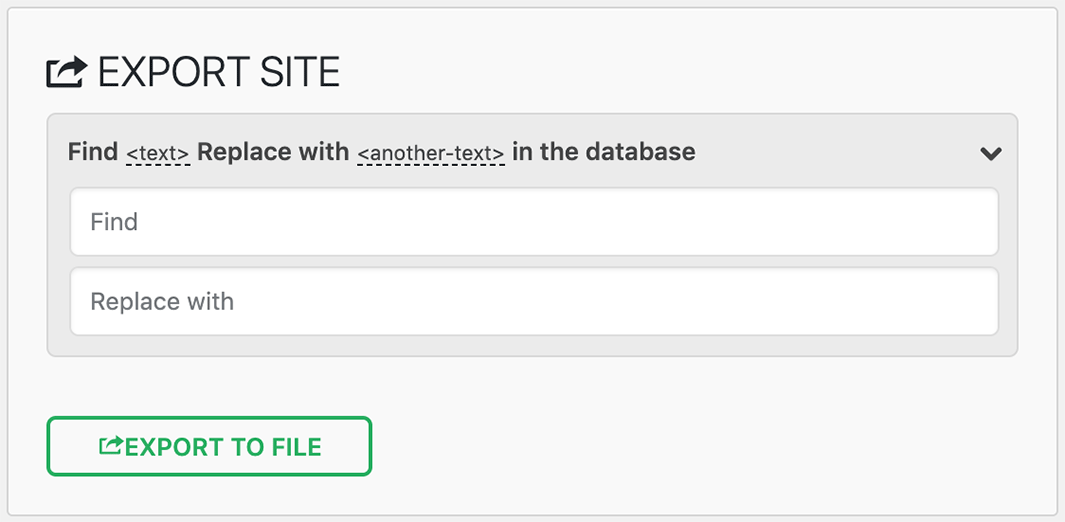Click the right end of the Find input

pyautogui.click(x=960, y=222)
